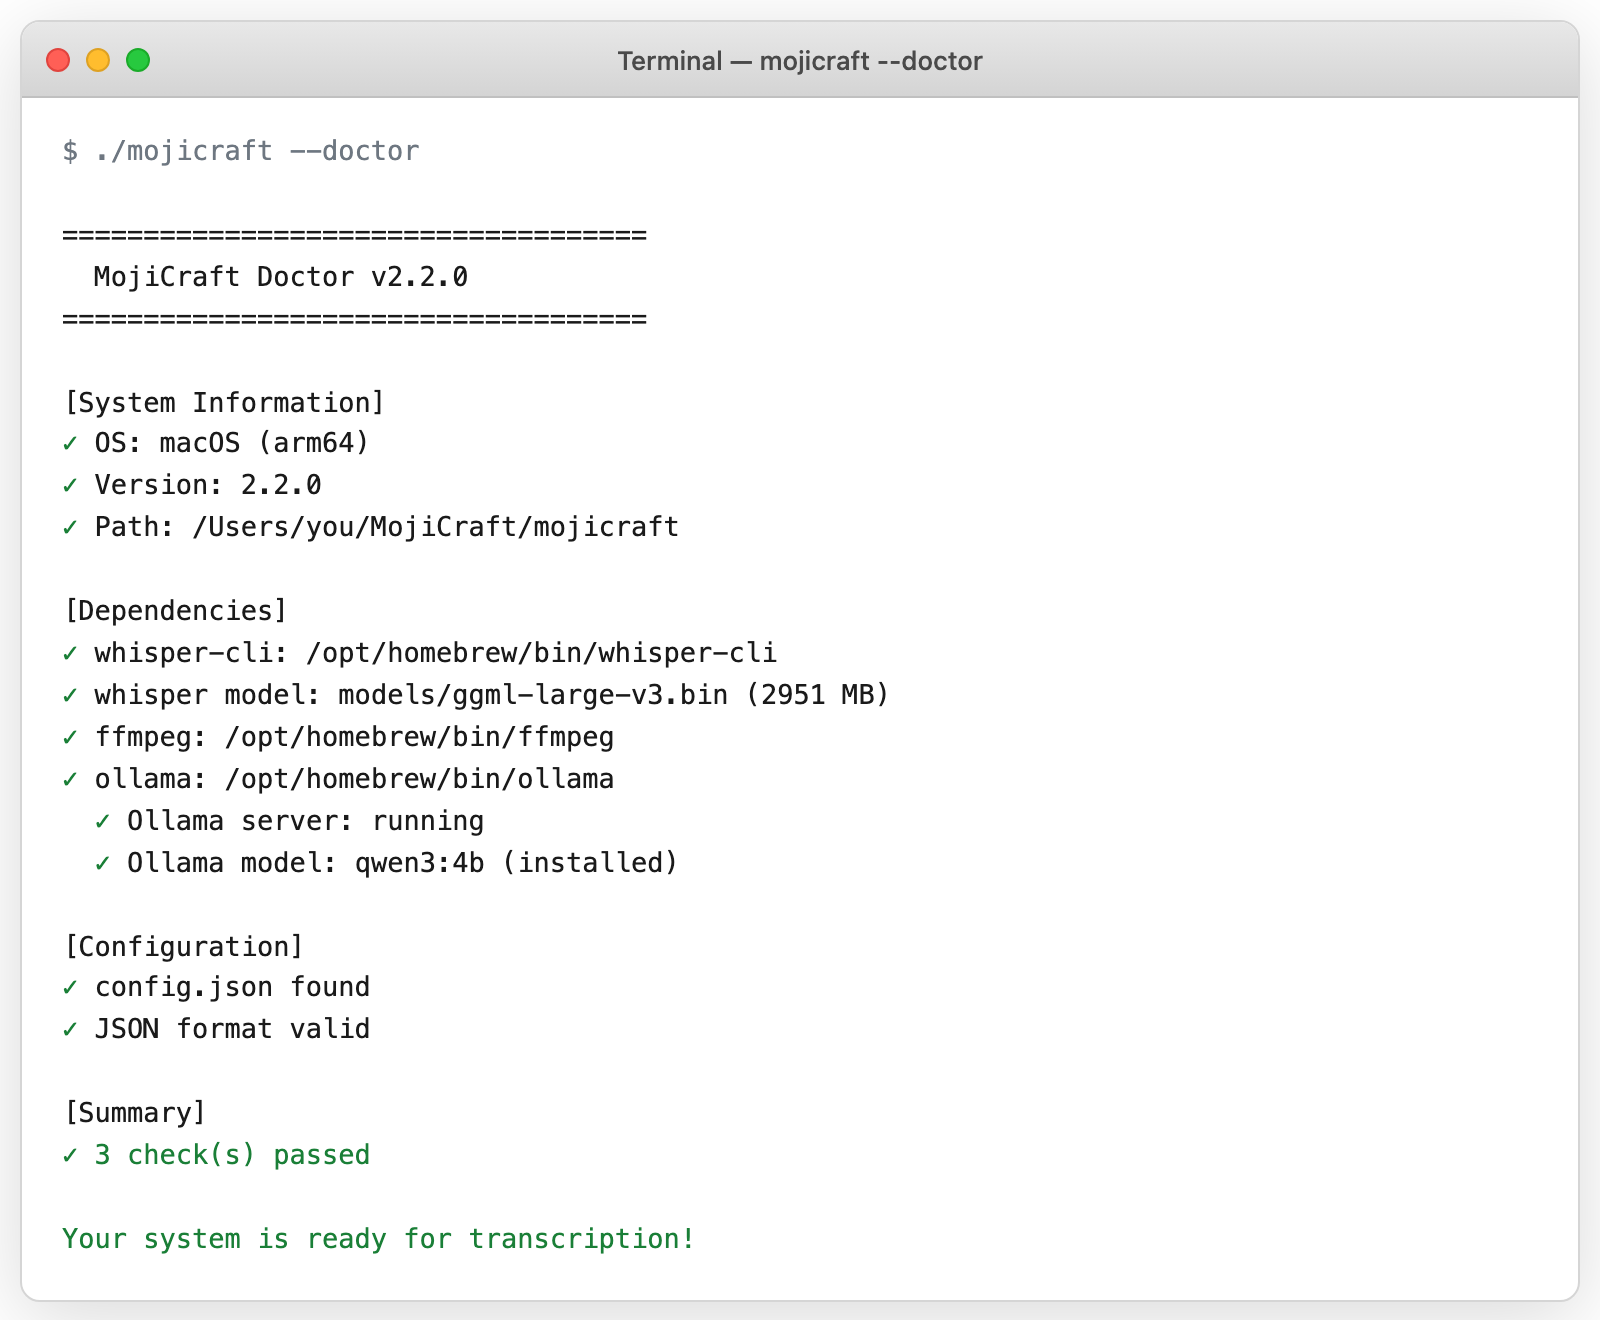Click the checkmark next to Version: 2.2.0
Image resolution: width=1600 pixels, height=1320 pixels.
coord(70,485)
